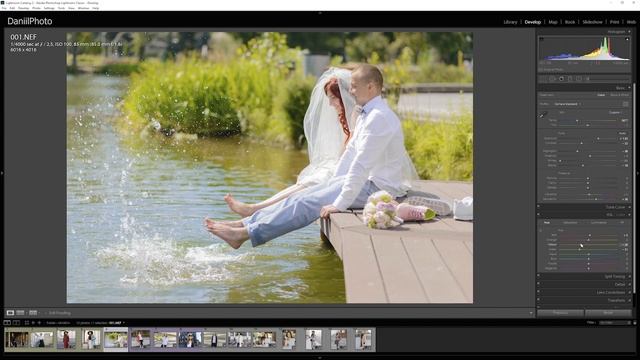The image size is (640, 360).
Task: Open toolbar options dropdown arrow
Action: (x=531, y=313)
